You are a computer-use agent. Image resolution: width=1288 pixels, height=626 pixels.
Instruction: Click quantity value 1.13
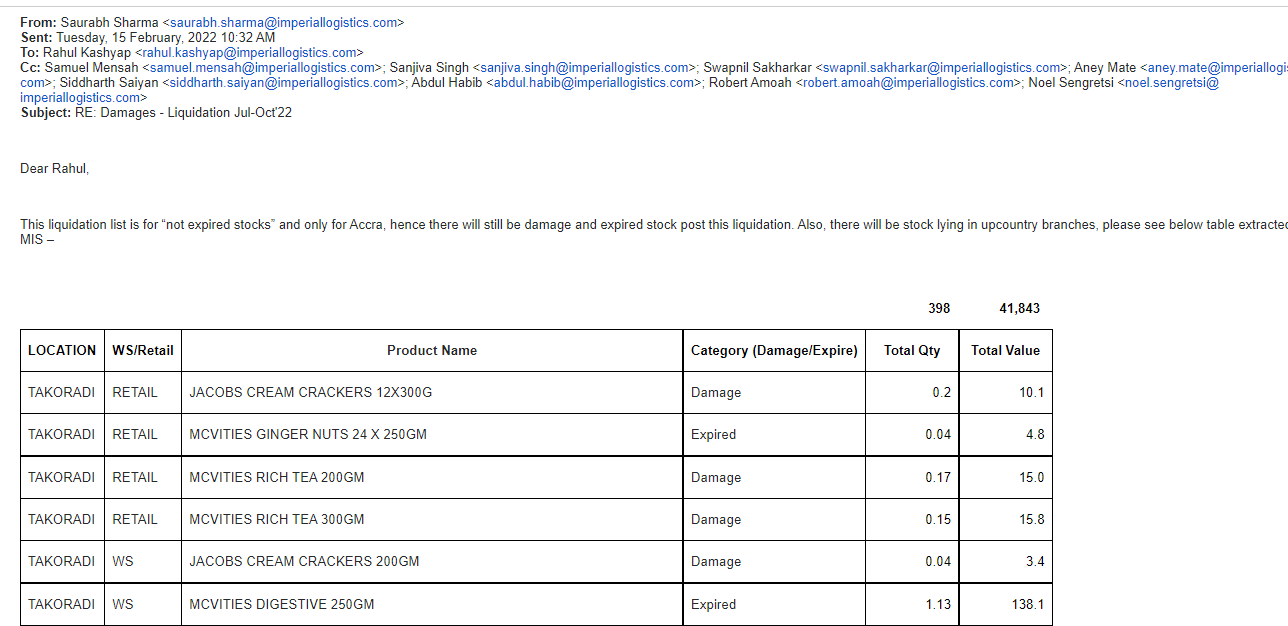point(912,605)
